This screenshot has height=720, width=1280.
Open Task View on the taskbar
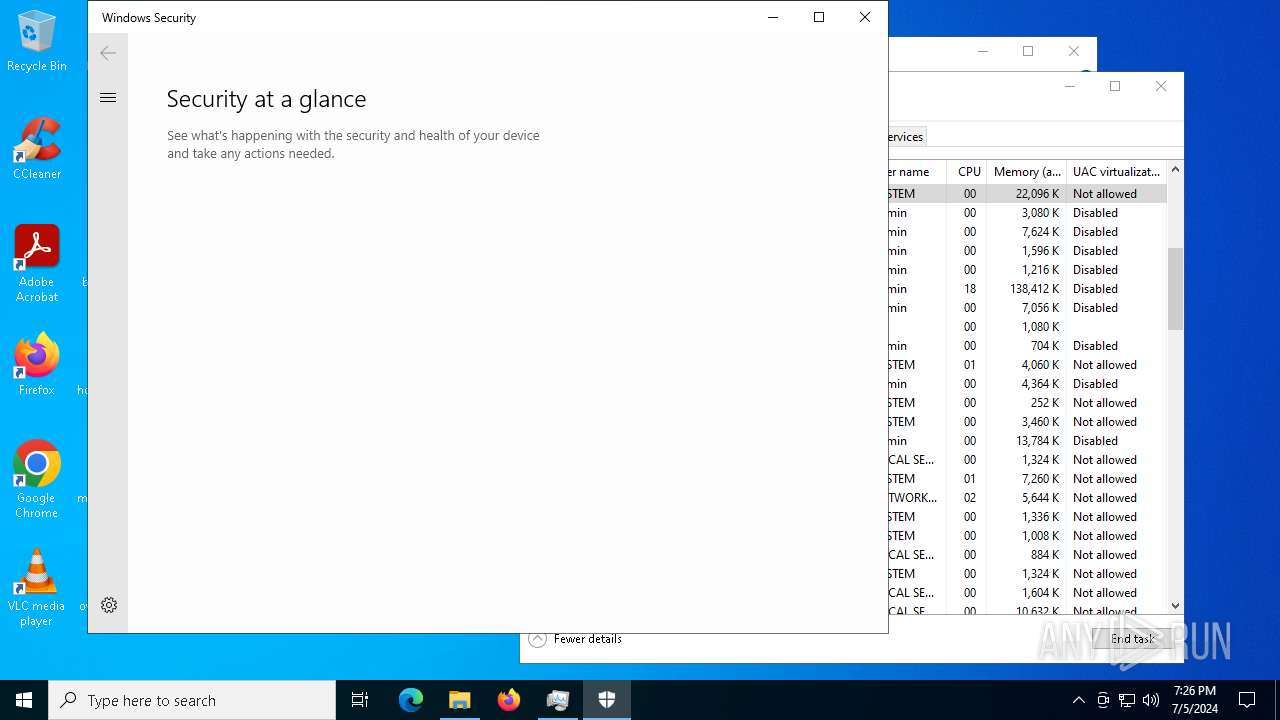click(x=360, y=700)
